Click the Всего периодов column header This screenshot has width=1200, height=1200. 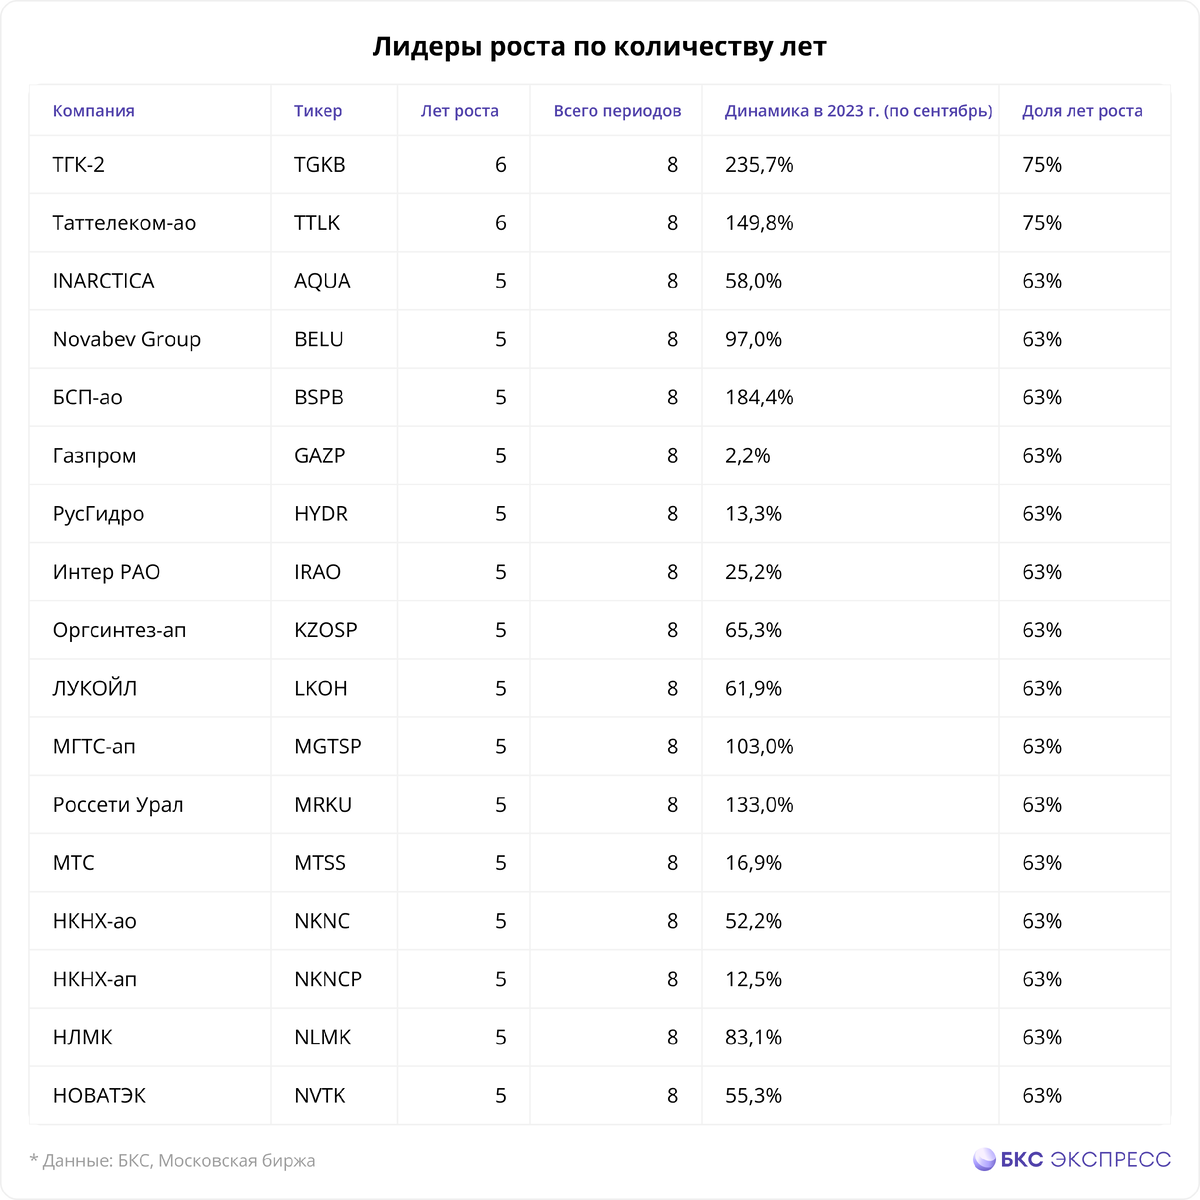(x=617, y=111)
